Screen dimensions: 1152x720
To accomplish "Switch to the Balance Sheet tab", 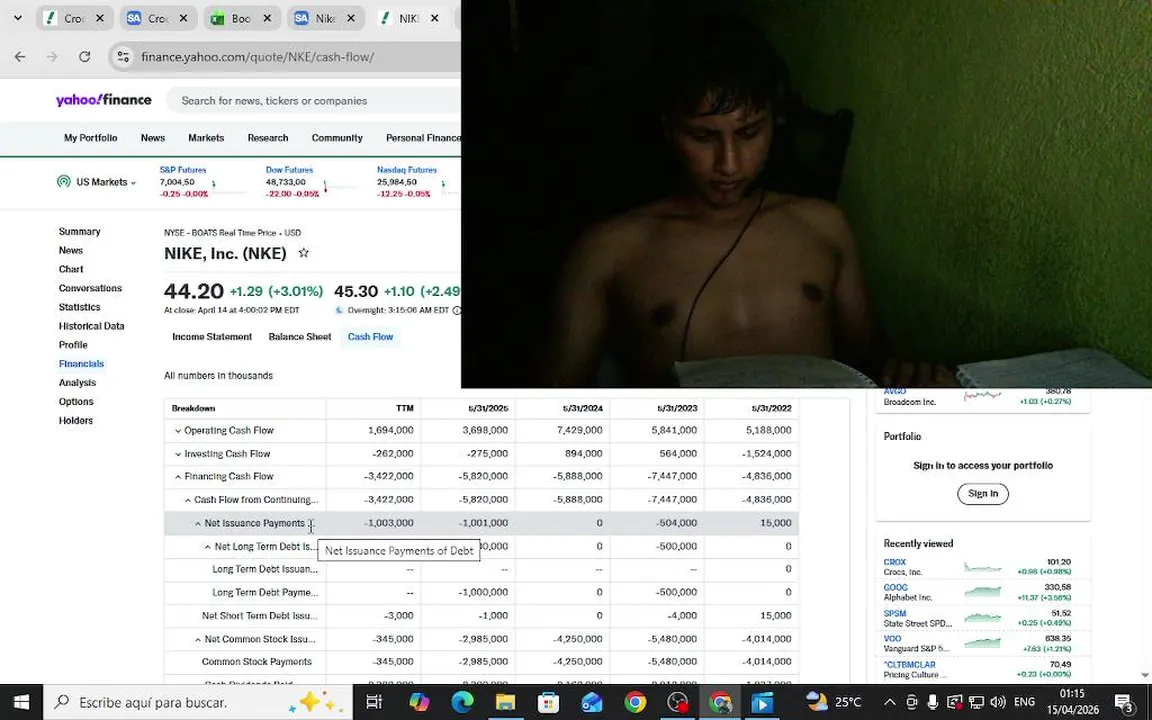I will 300,336.
